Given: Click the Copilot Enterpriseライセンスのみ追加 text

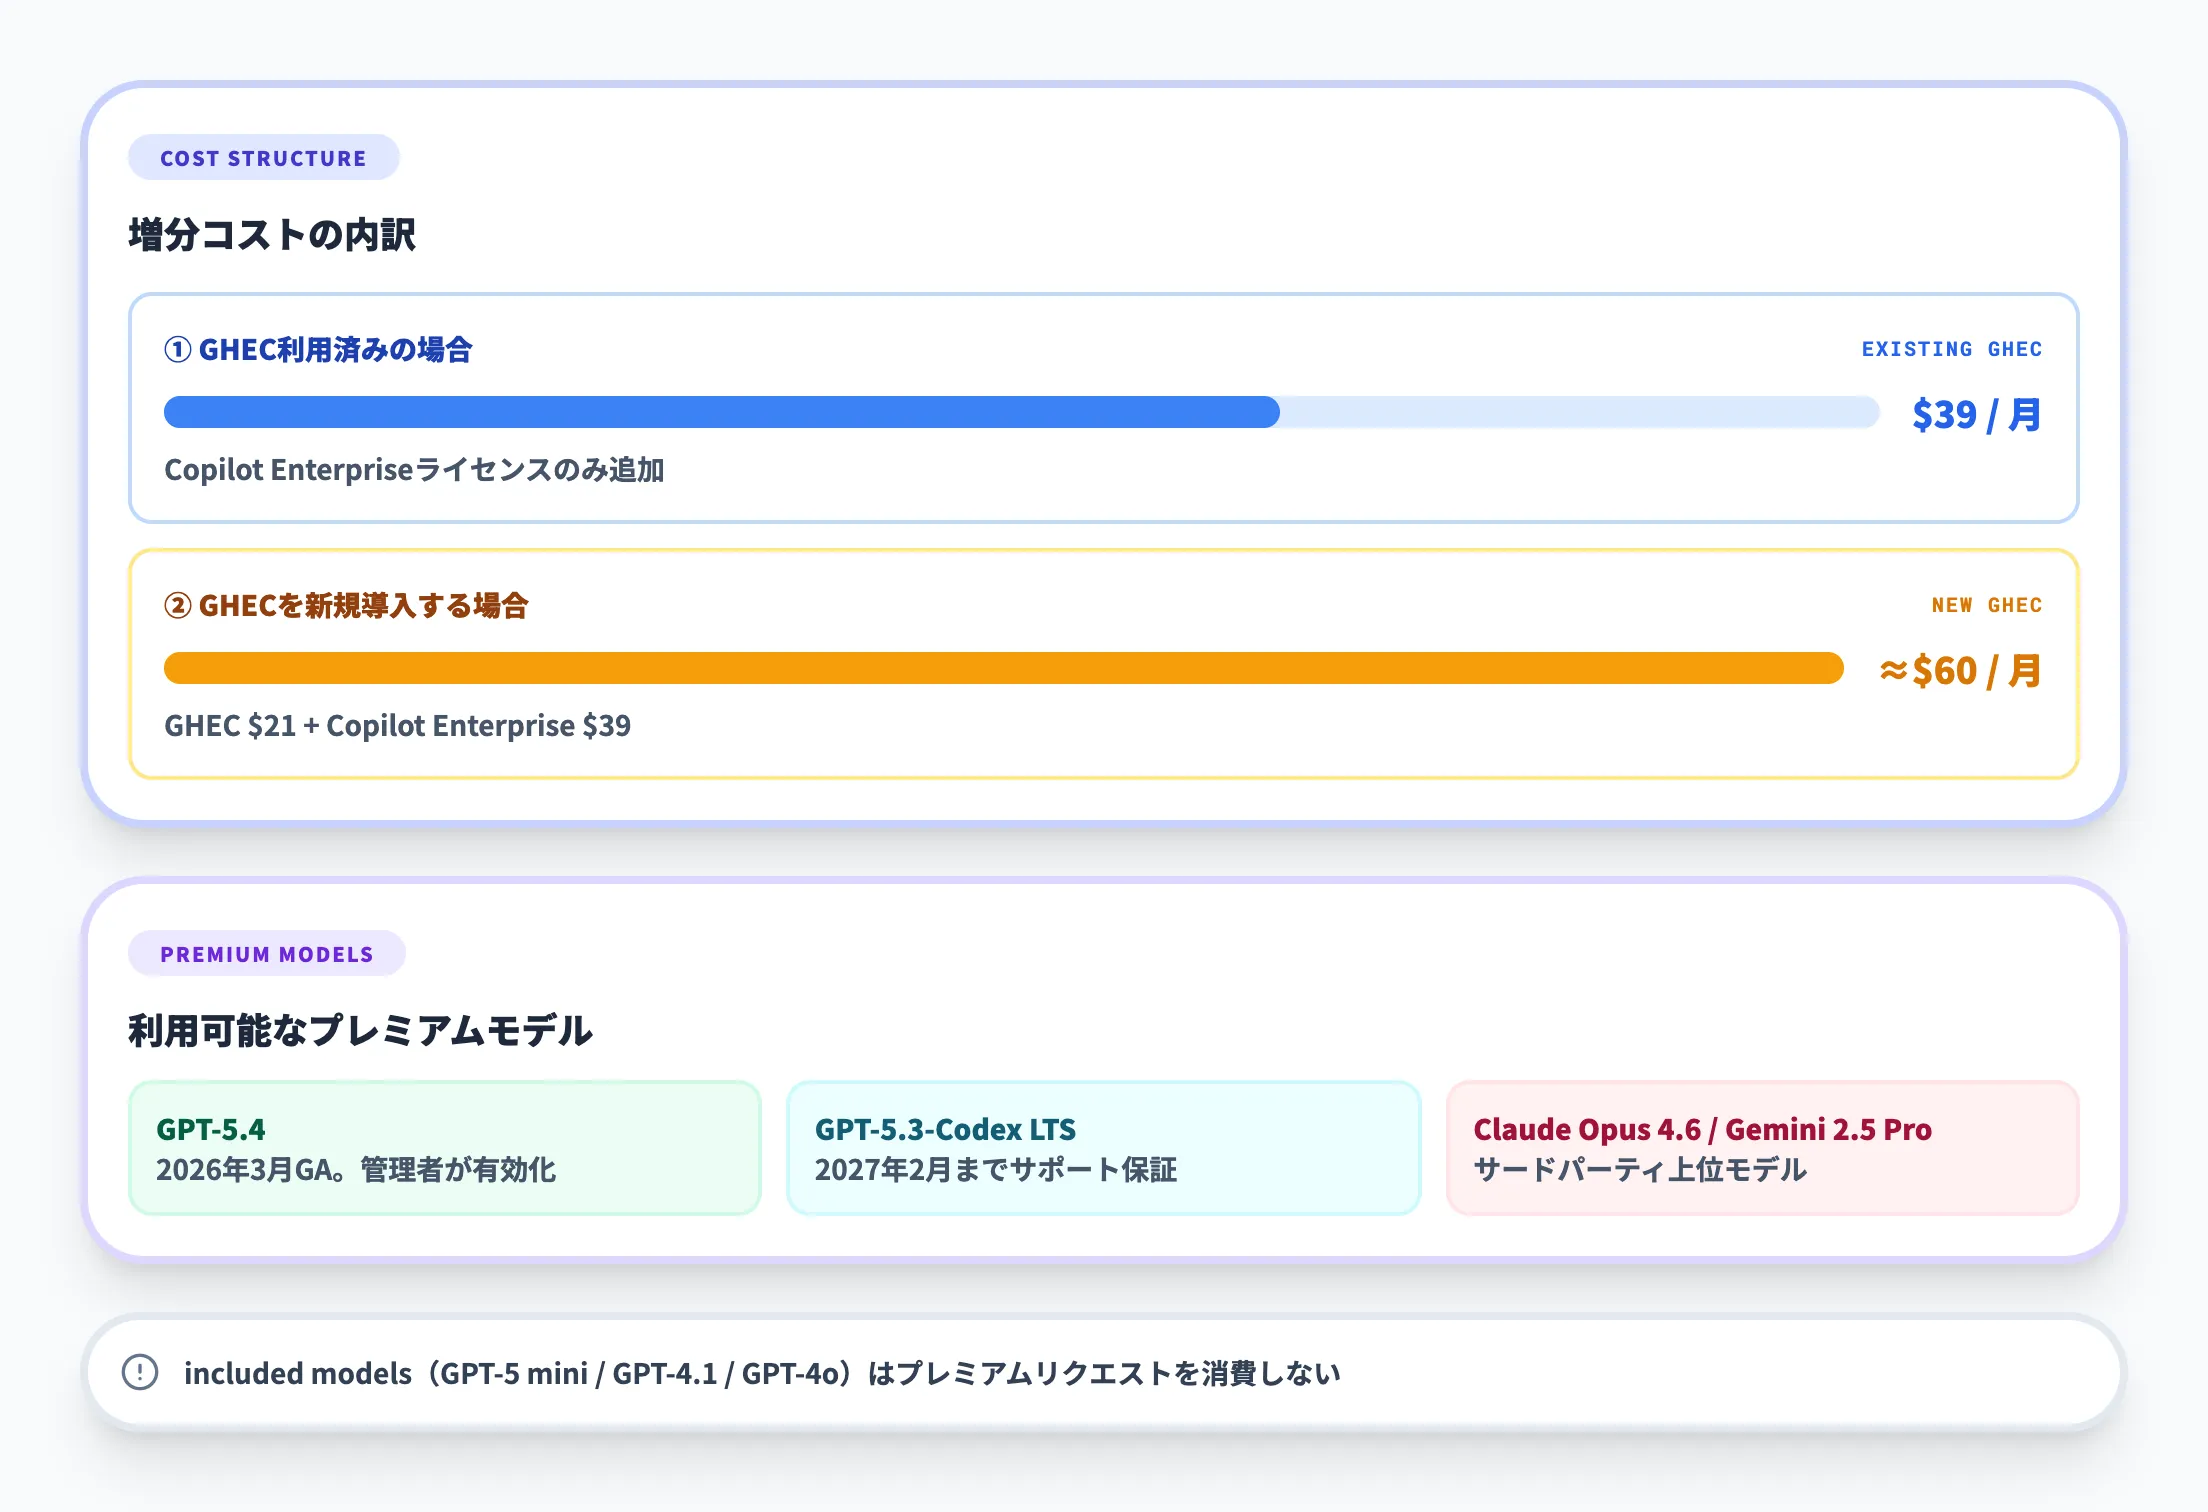Looking at the screenshot, I should tap(417, 470).
